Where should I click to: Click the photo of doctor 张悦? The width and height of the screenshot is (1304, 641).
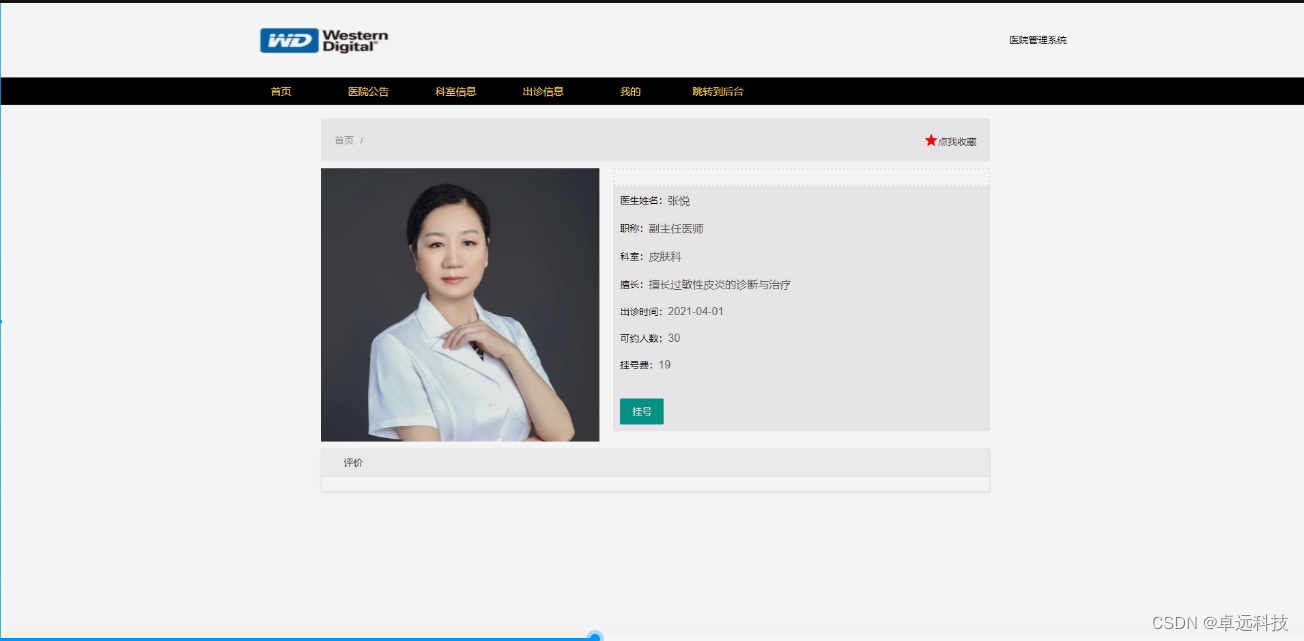click(x=459, y=304)
